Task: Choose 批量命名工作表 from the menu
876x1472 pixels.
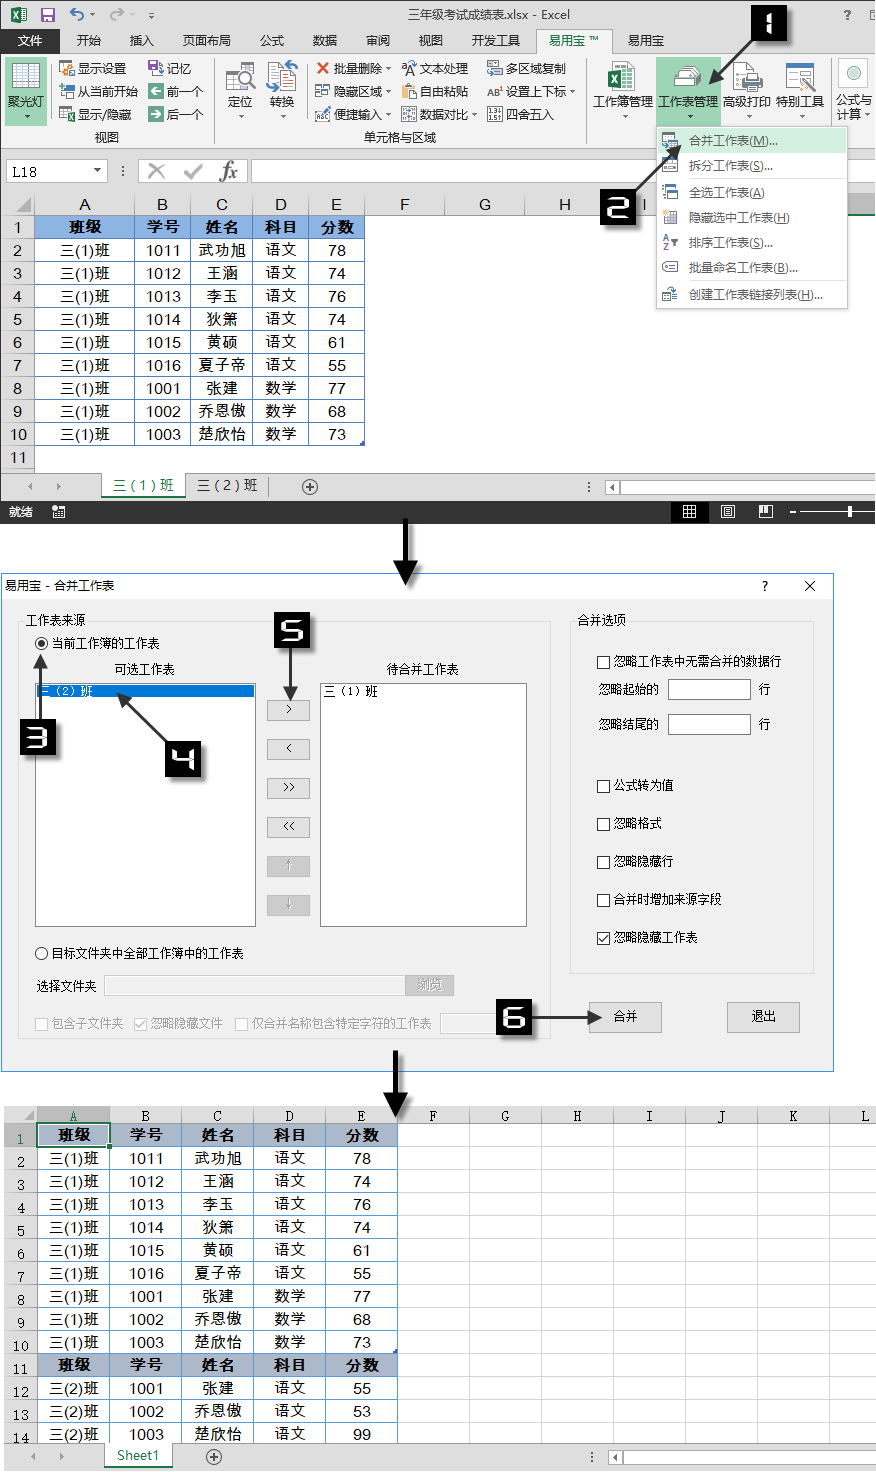Action: [752, 268]
